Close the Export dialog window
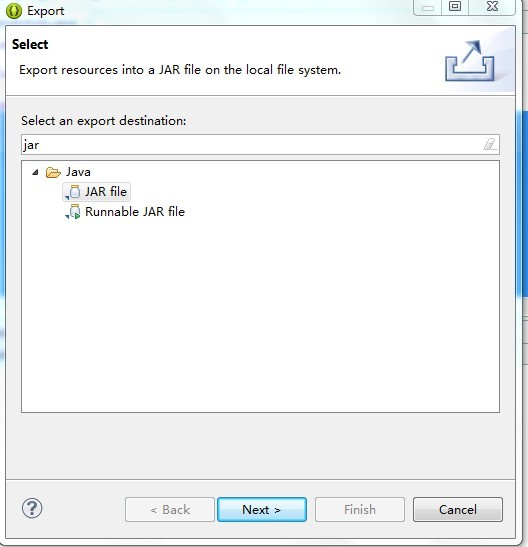The height and width of the screenshot is (547, 528). 492,6
